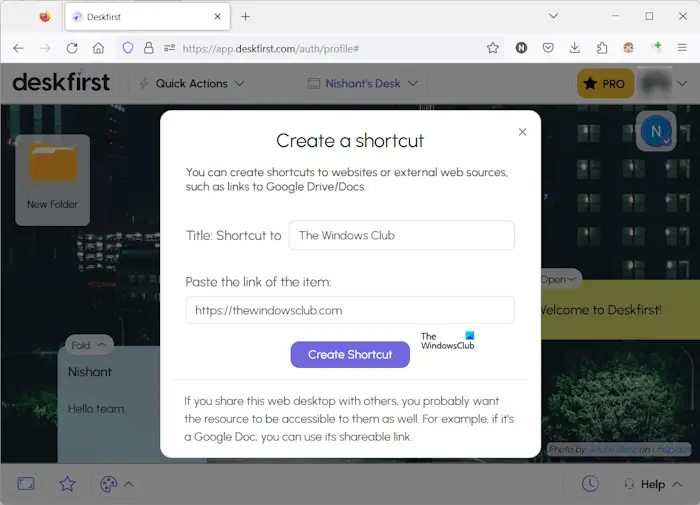Open the Quick Actions dropdown
This screenshot has height=505, width=700.
click(x=192, y=83)
